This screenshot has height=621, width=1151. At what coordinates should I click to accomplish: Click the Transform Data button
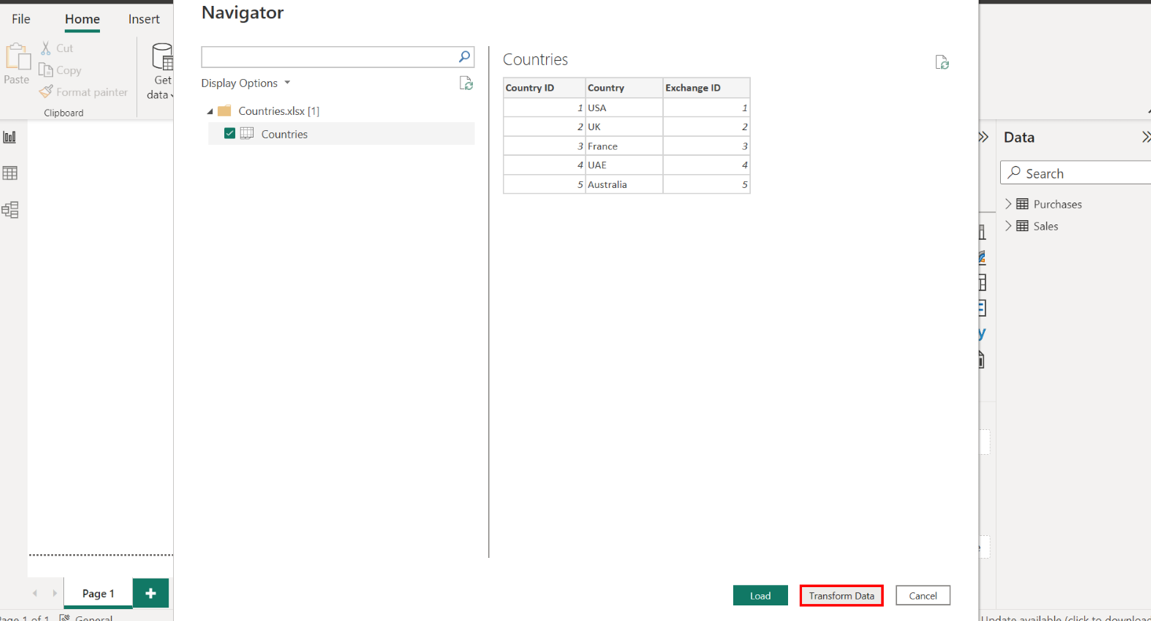coord(841,596)
